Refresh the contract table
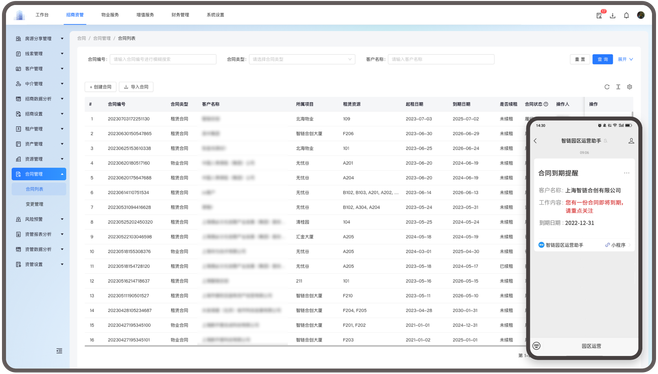 607,87
